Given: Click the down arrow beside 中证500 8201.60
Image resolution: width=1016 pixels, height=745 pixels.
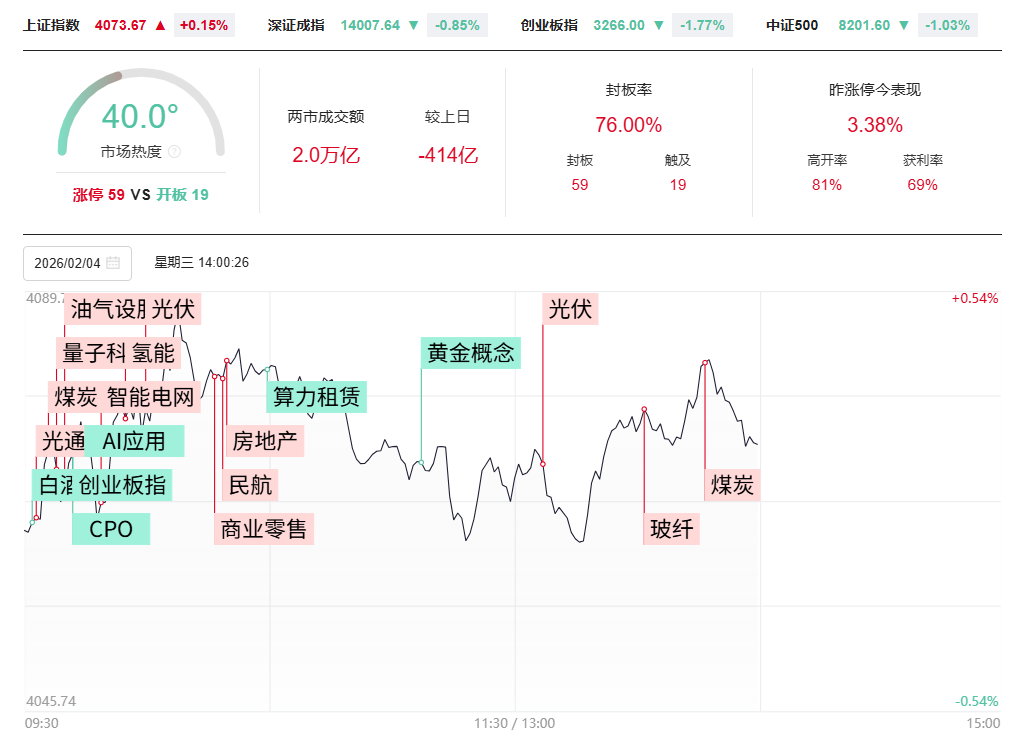Looking at the screenshot, I should coord(904,25).
